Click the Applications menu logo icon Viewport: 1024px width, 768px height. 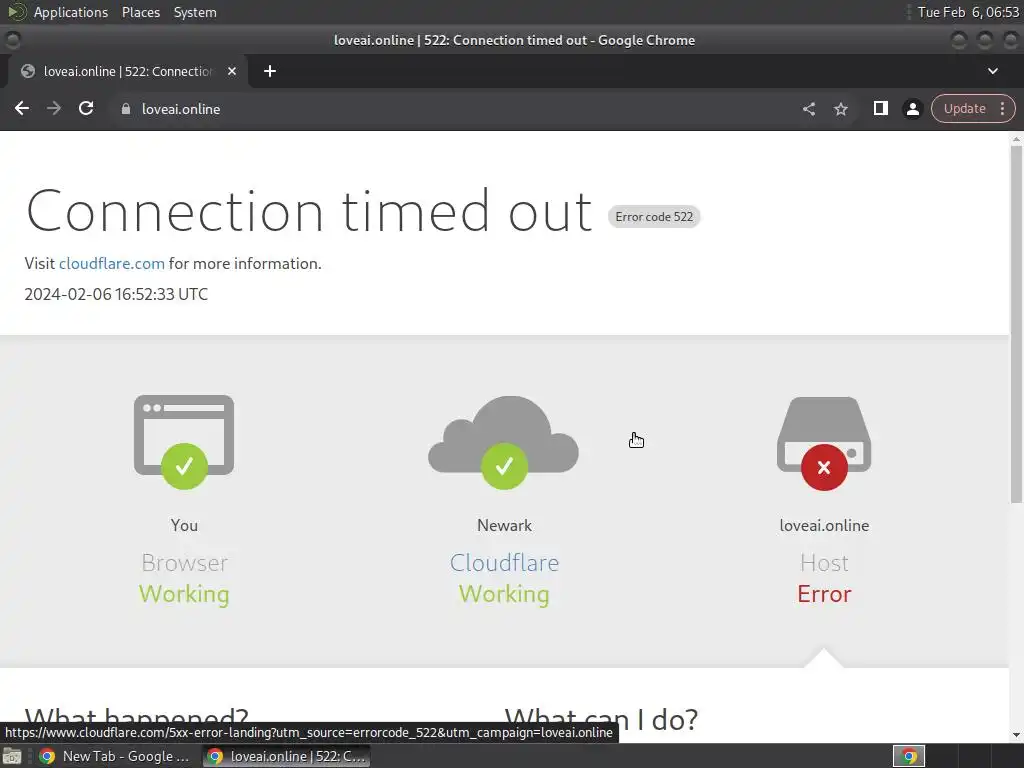pos(16,12)
